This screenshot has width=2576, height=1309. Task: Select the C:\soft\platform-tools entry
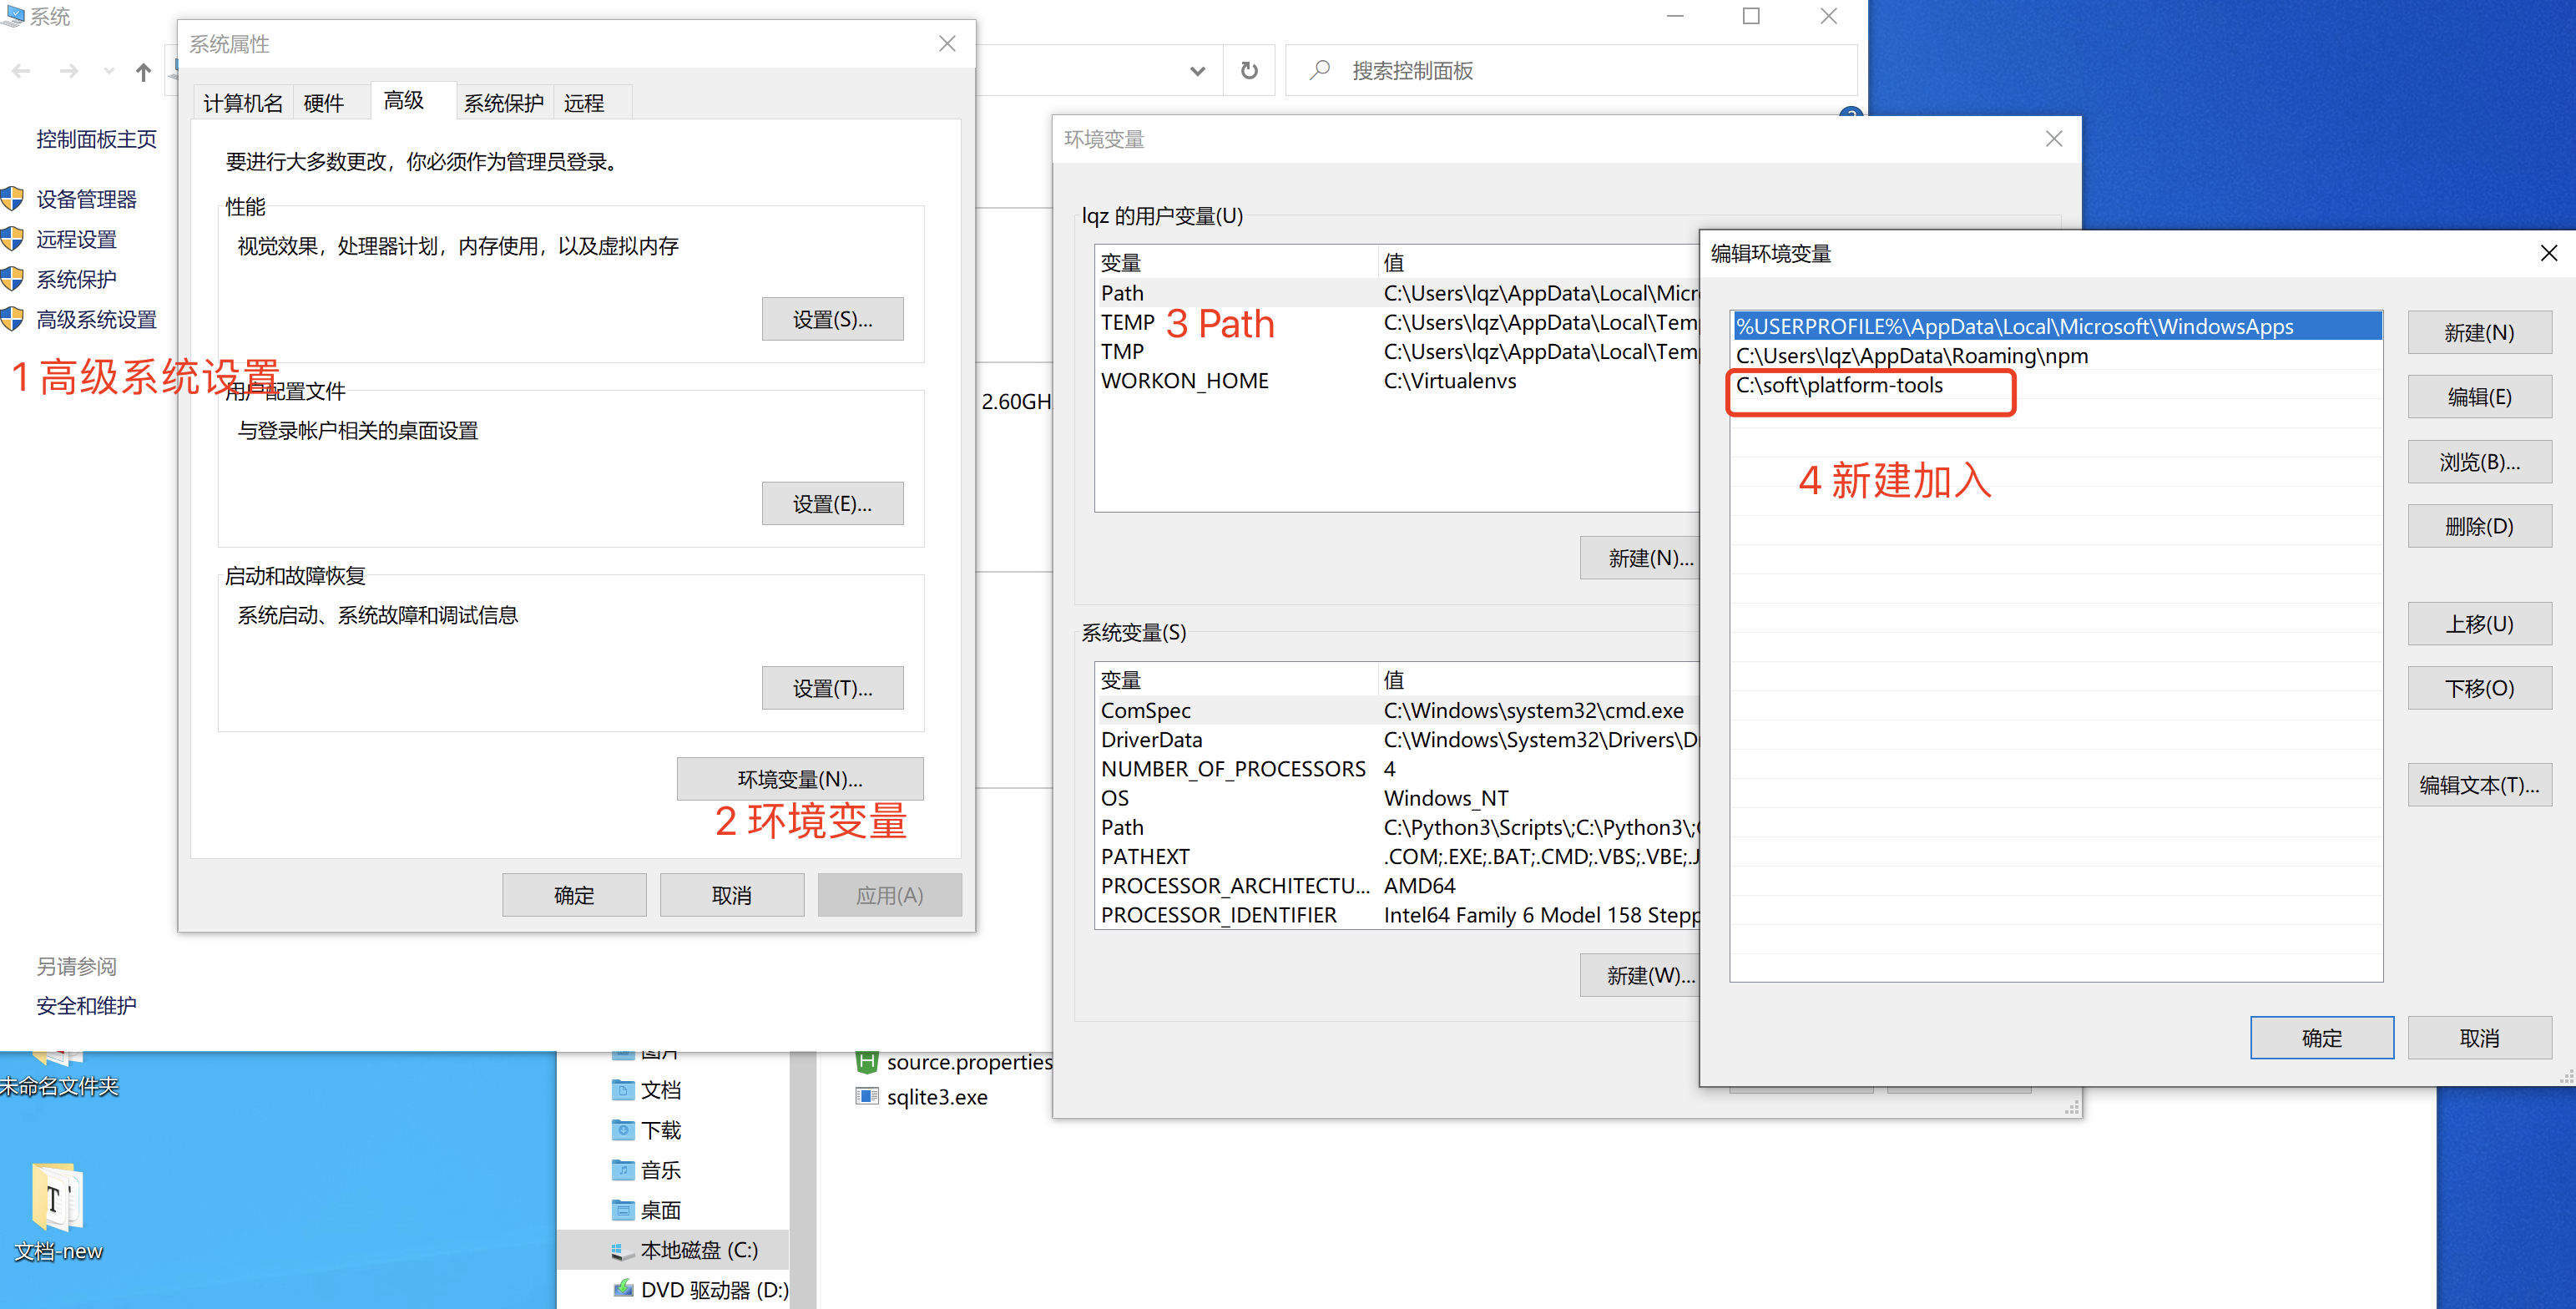click(1839, 386)
